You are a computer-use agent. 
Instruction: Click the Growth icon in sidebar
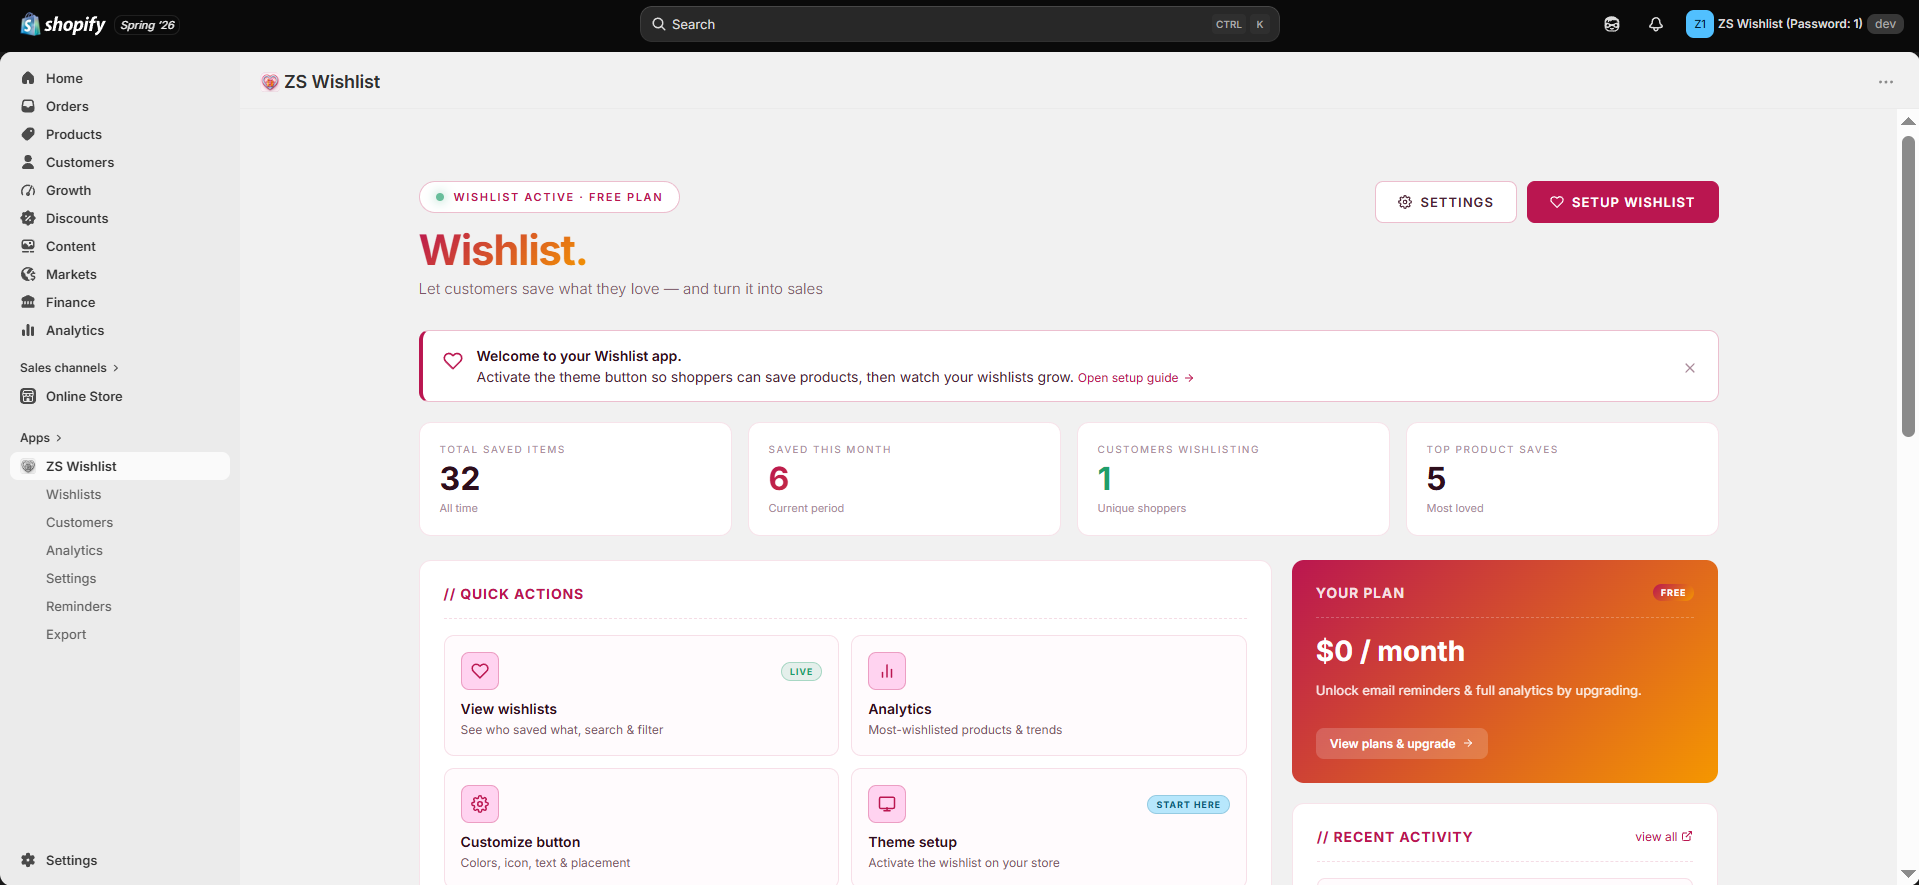click(x=28, y=190)
